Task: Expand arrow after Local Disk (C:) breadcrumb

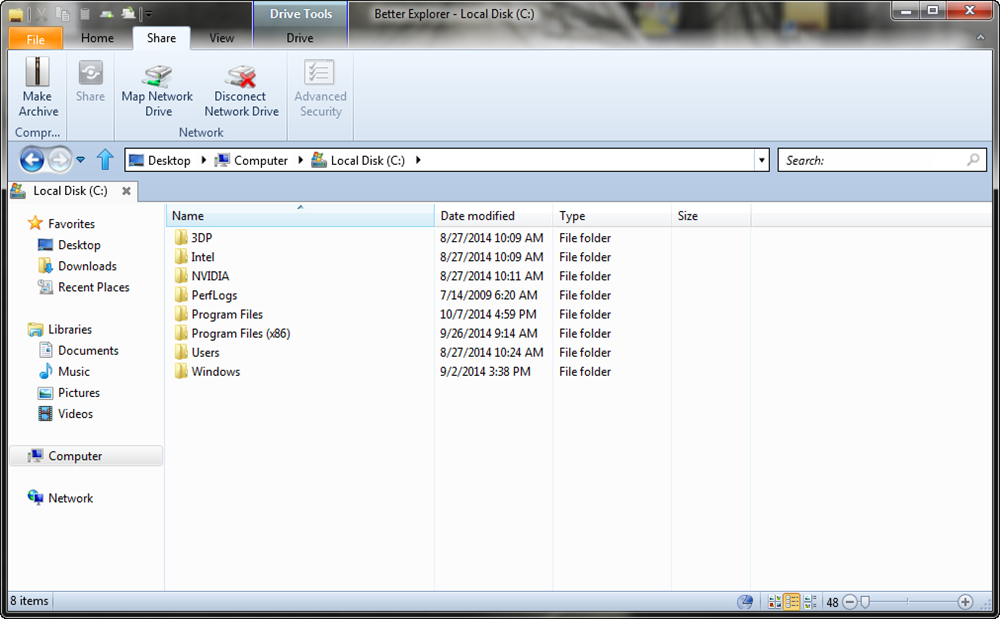Action: click(x=418, y=160)
